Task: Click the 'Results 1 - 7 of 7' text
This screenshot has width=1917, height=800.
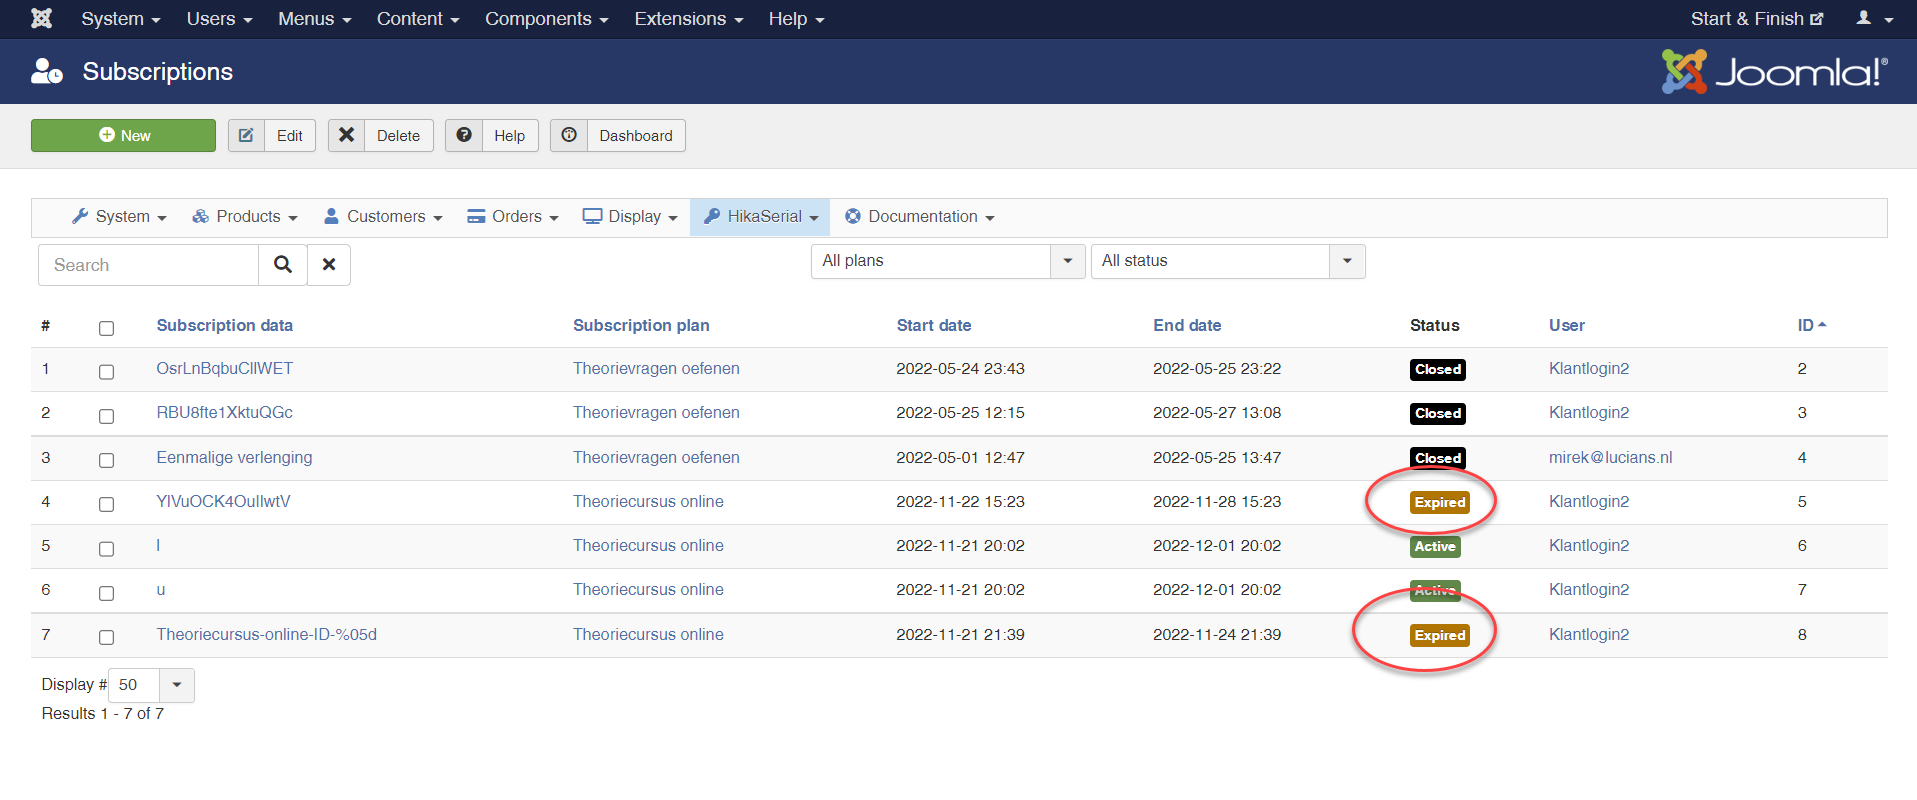Action: pyautogui.click(x=103, y=713)
